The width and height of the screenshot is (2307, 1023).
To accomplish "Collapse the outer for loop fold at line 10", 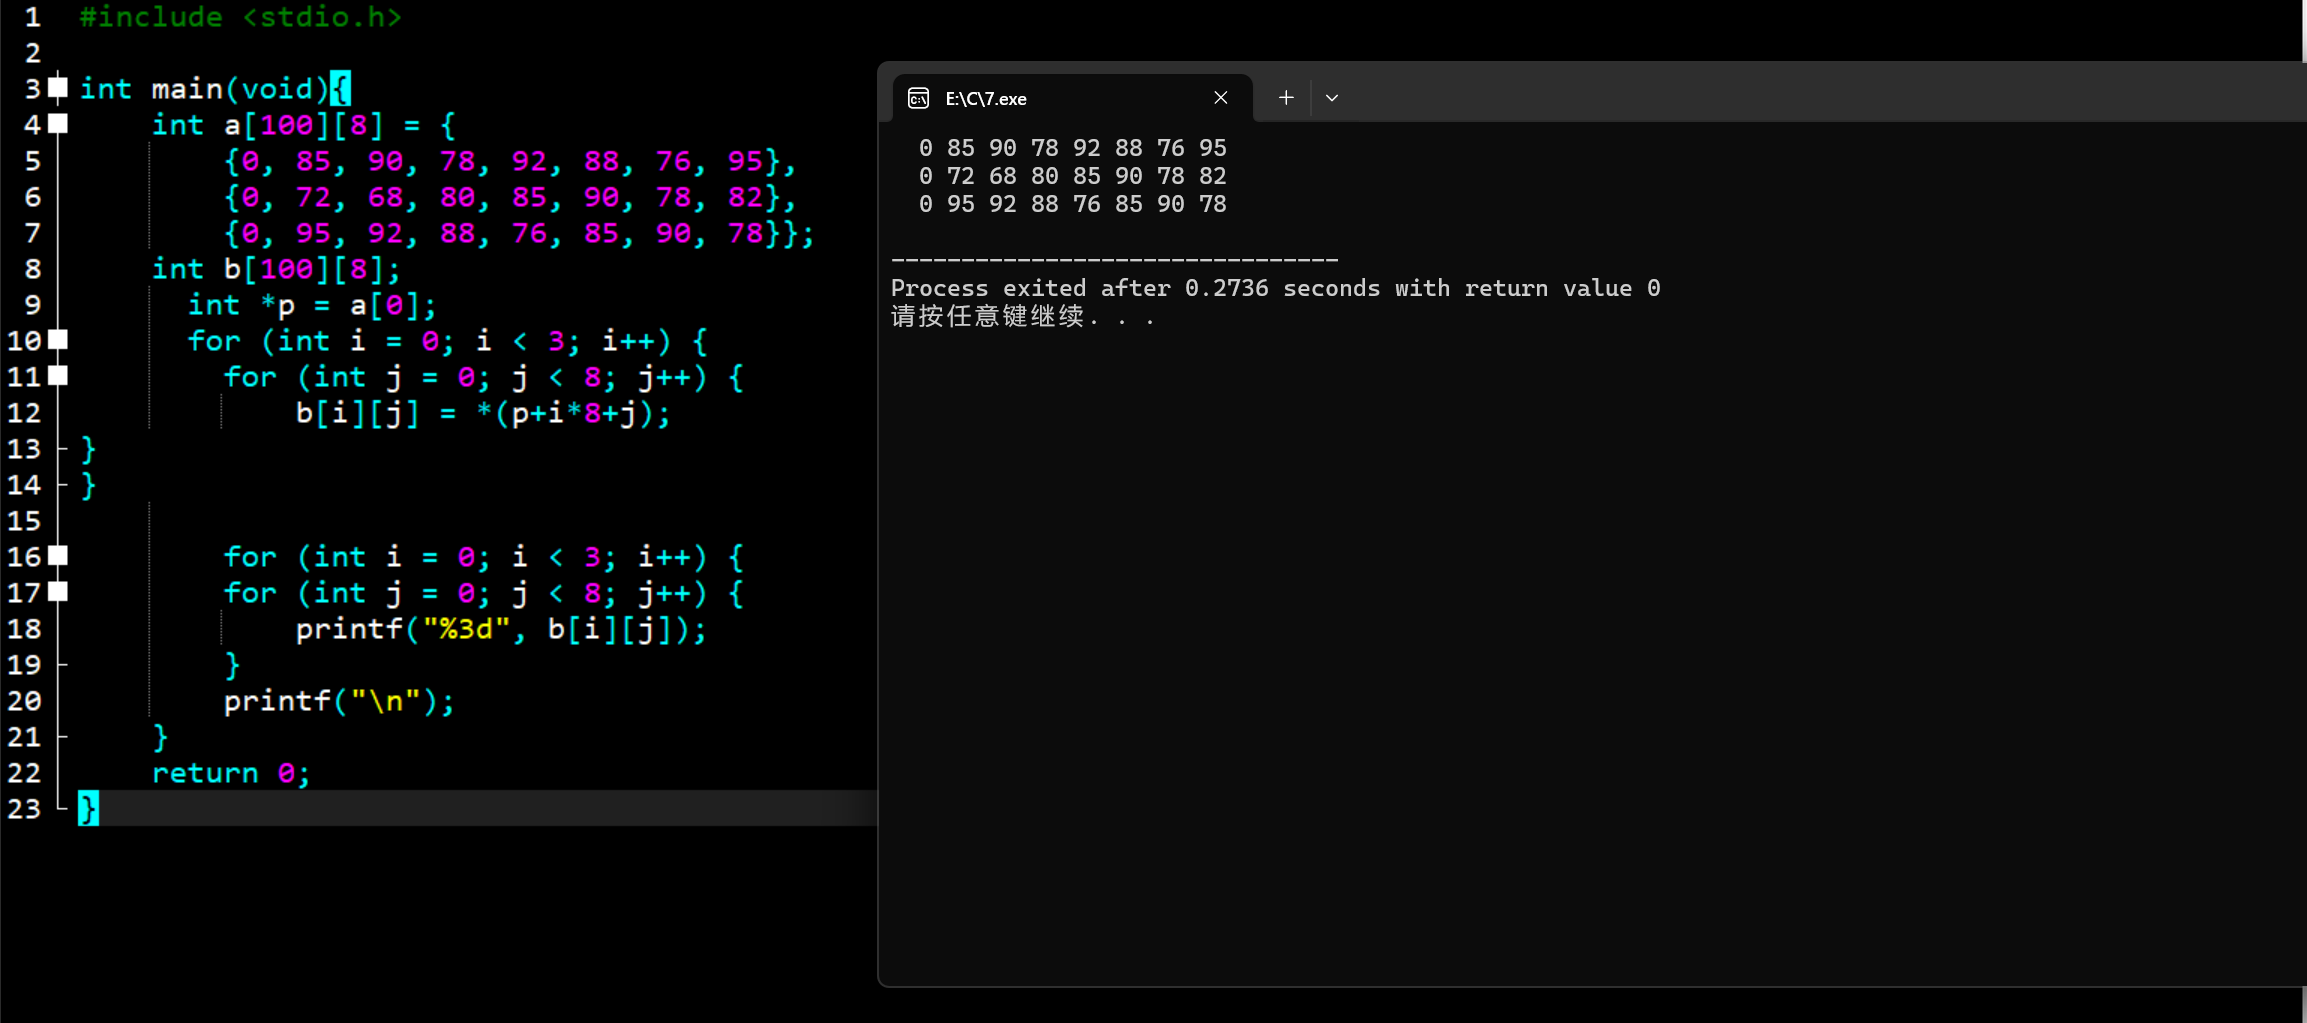I will tap(59, 340).
